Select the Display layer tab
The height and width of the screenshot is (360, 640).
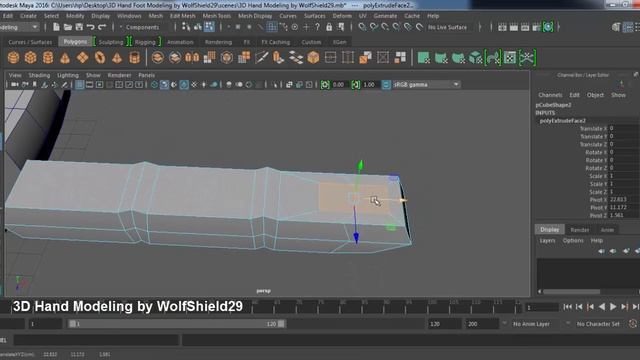pos(550,229)
